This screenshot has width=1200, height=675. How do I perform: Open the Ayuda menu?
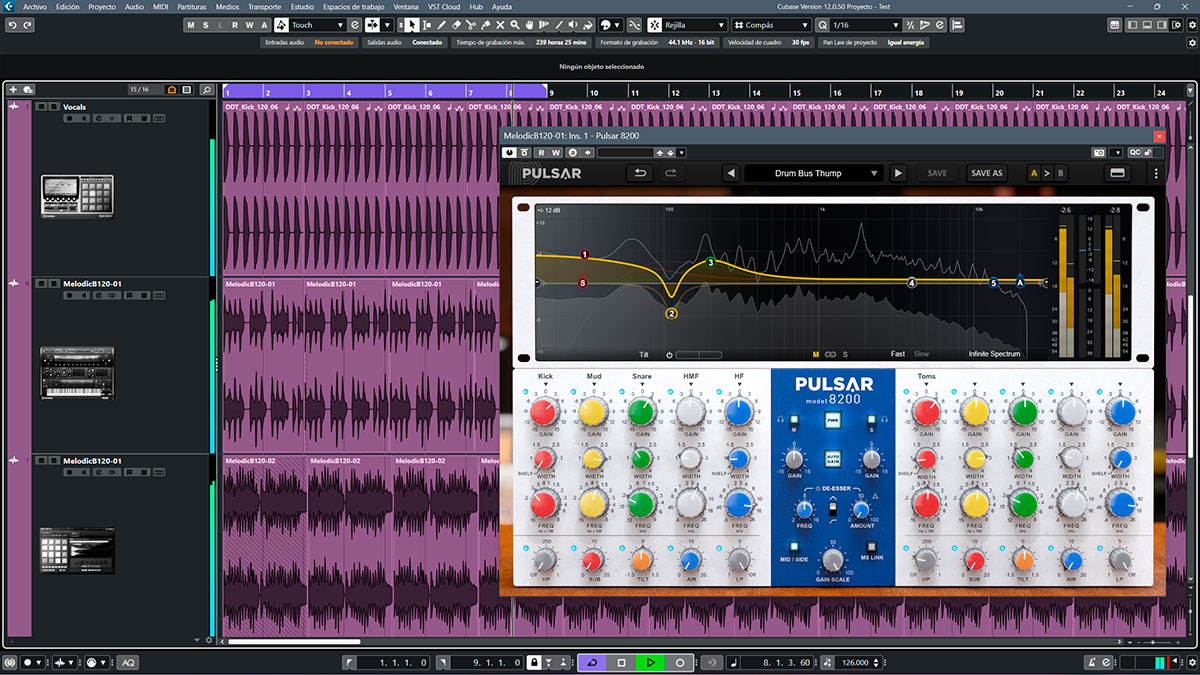click(x=502, y=6)
